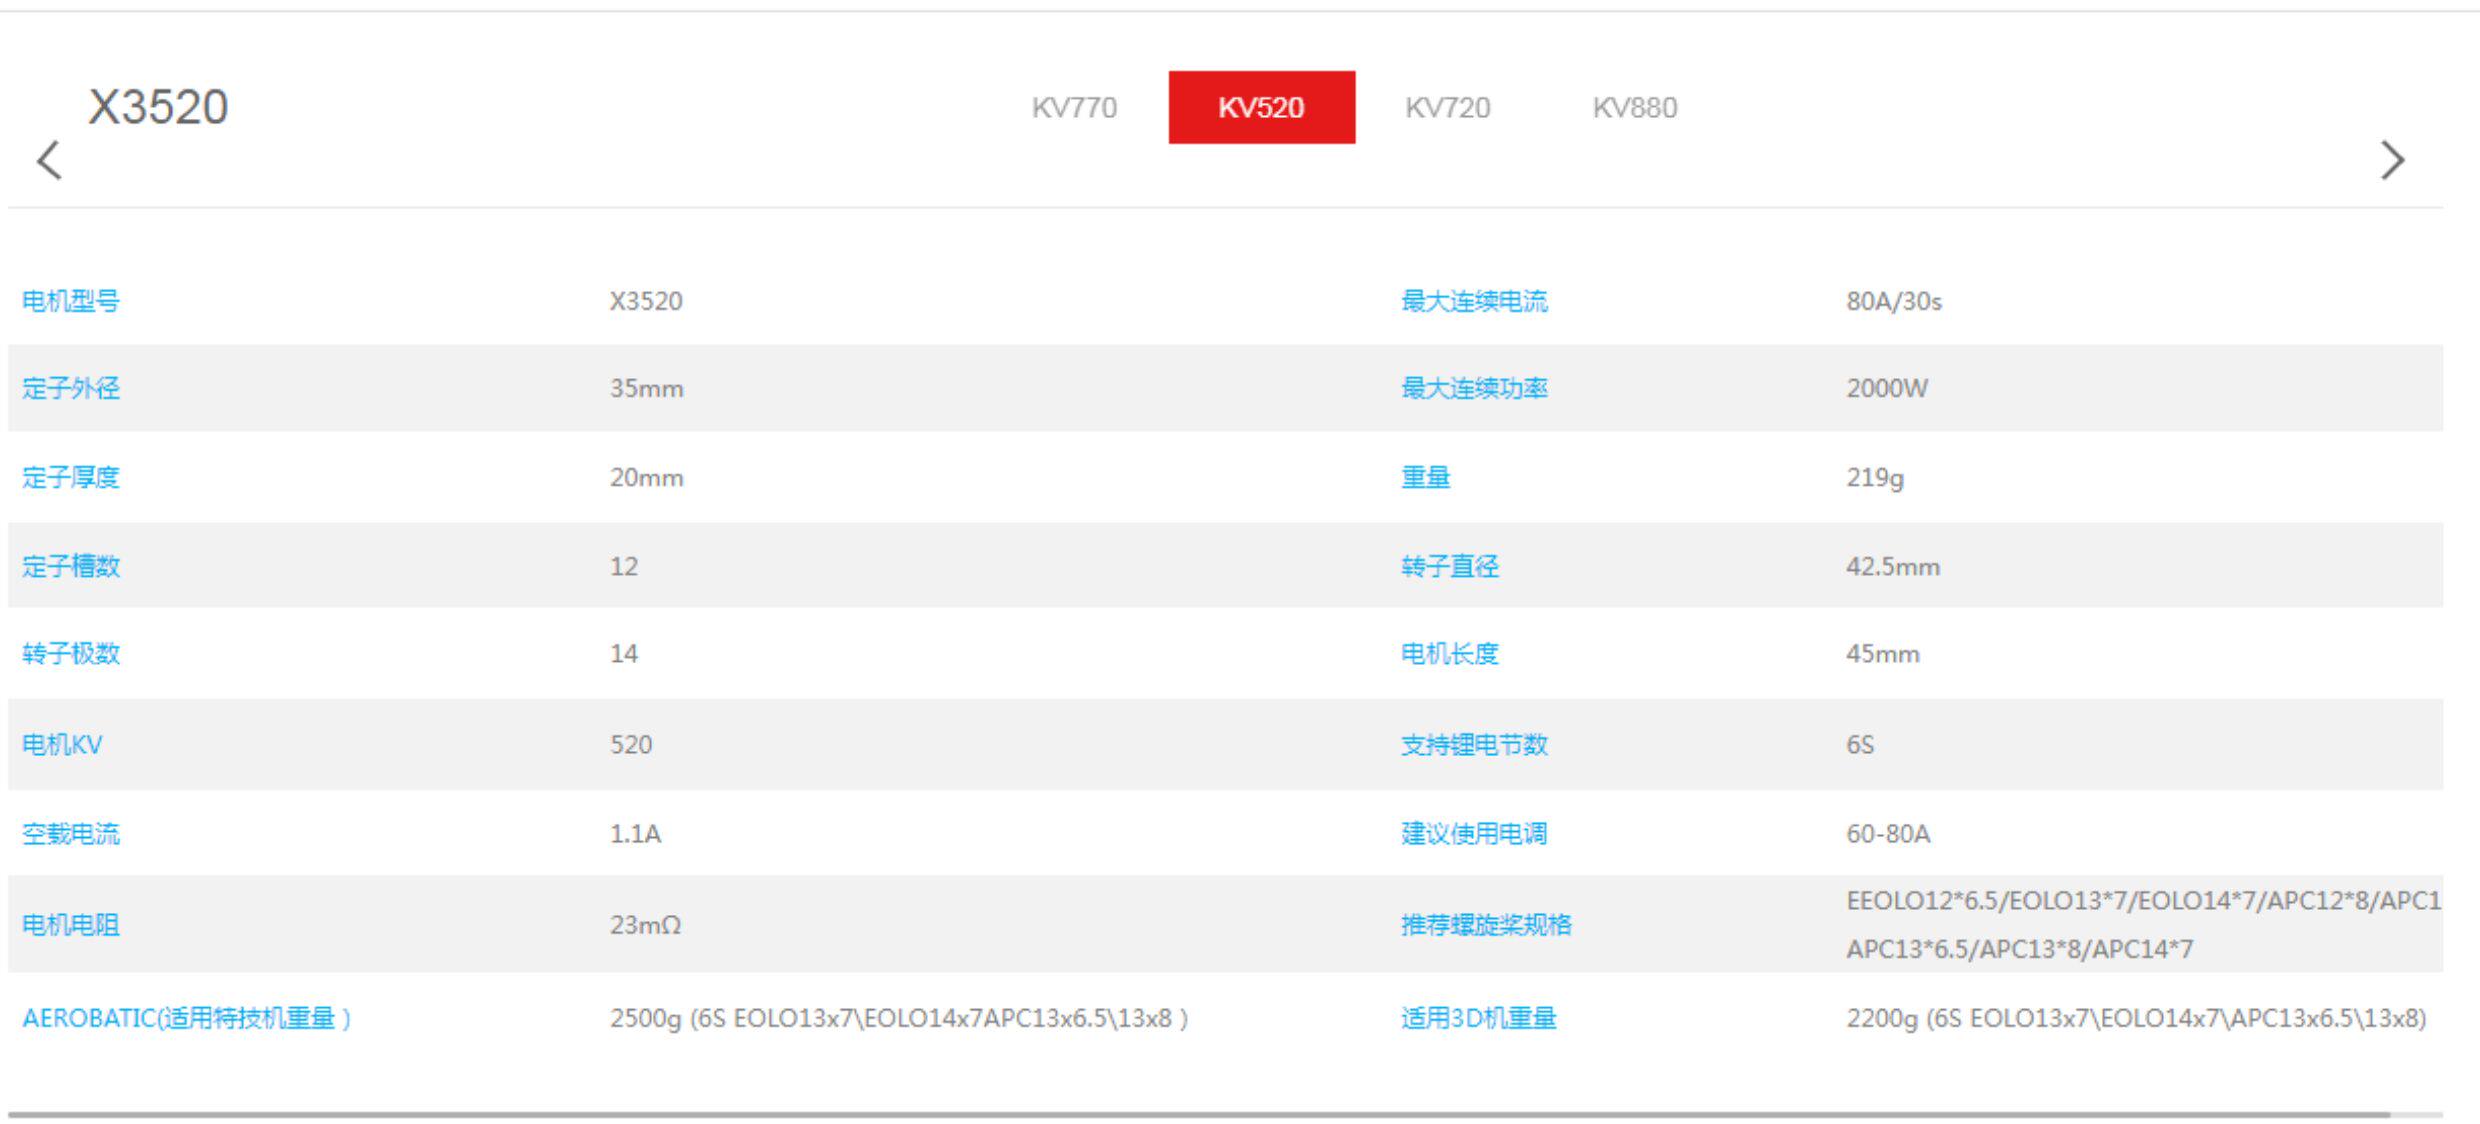The width and height of the screenshot is (2480, 1124).
Task: Click the right arrow to next motor
Action: [x=2392, y=160]
